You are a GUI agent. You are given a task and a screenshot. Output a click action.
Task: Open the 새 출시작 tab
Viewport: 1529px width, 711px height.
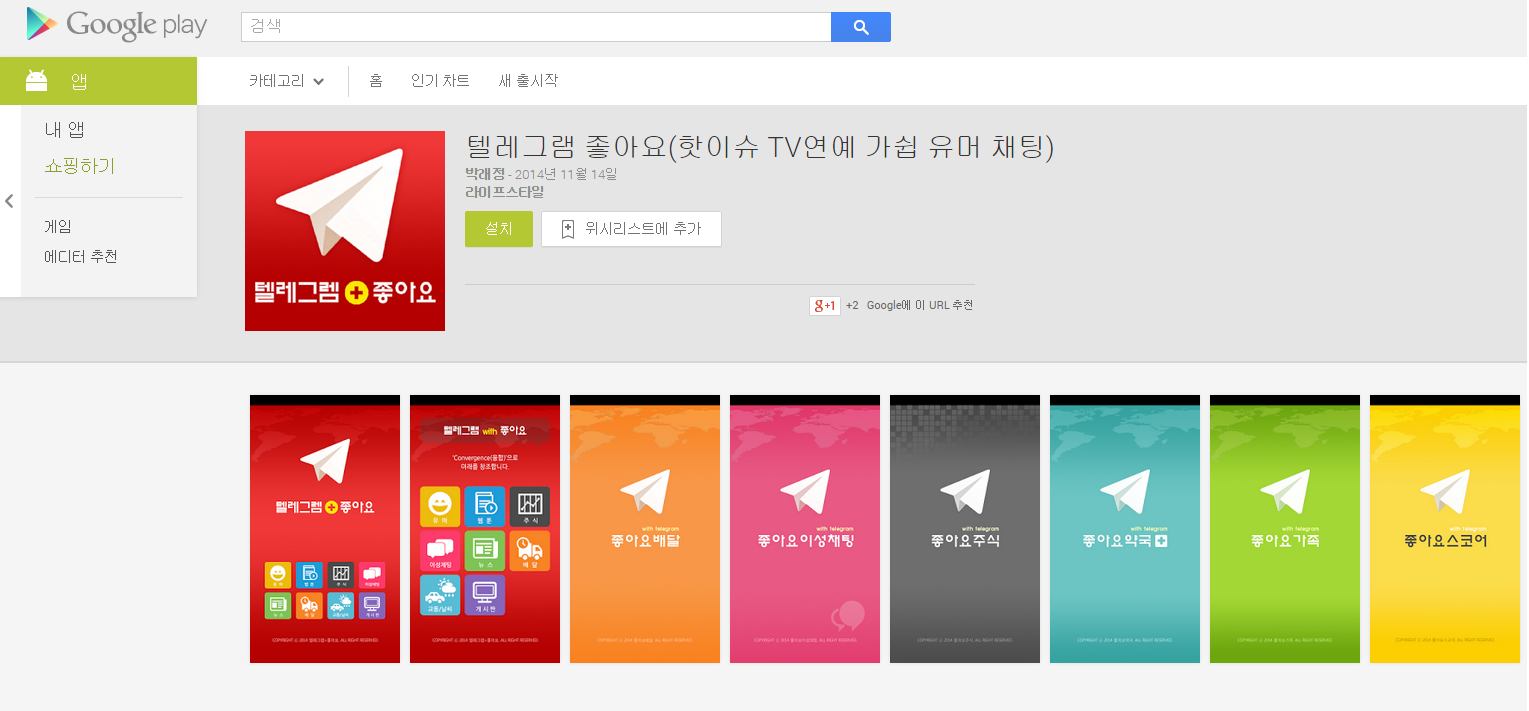click(x=528, y=81)
